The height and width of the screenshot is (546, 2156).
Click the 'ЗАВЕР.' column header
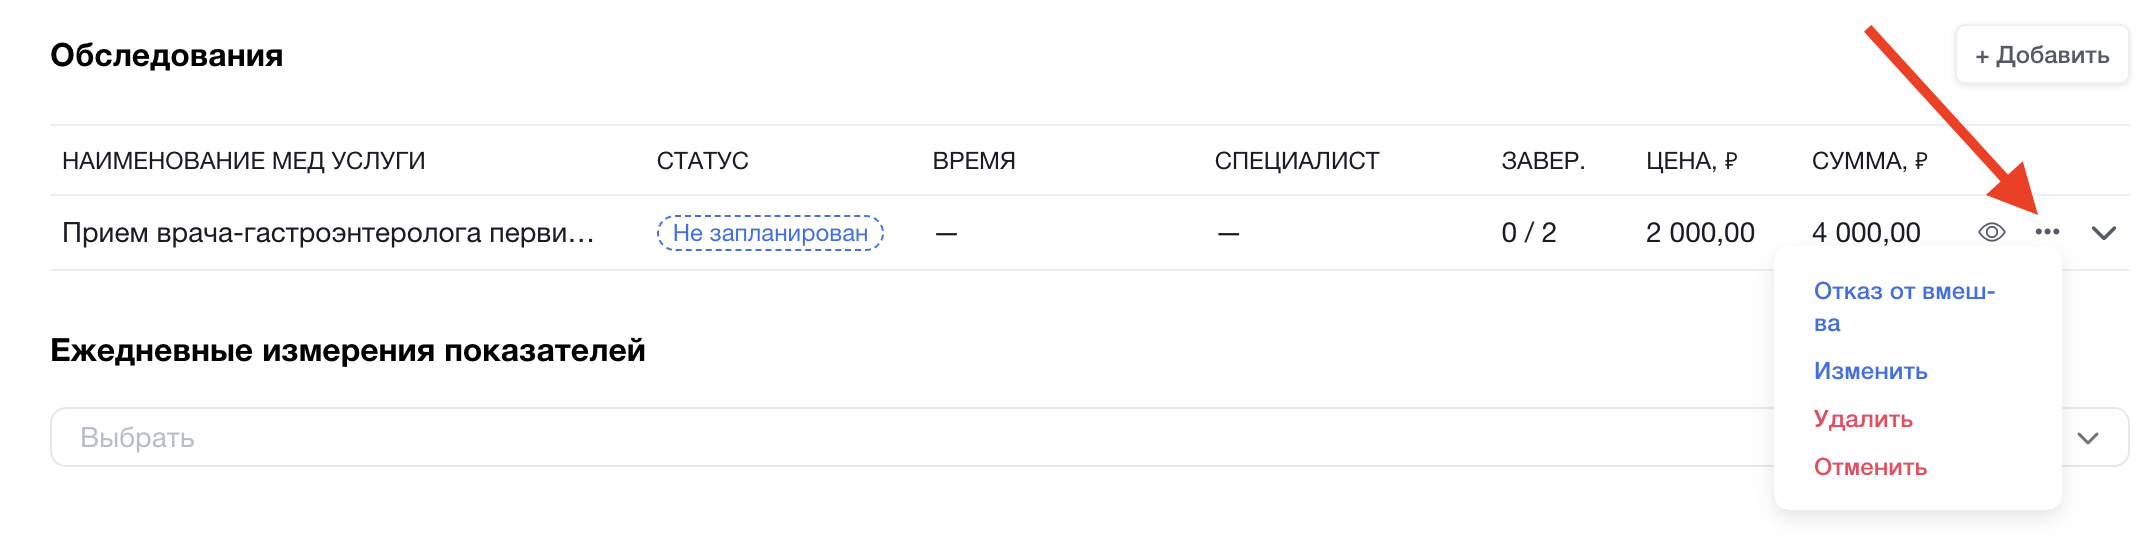click(x=1542, y=161)
